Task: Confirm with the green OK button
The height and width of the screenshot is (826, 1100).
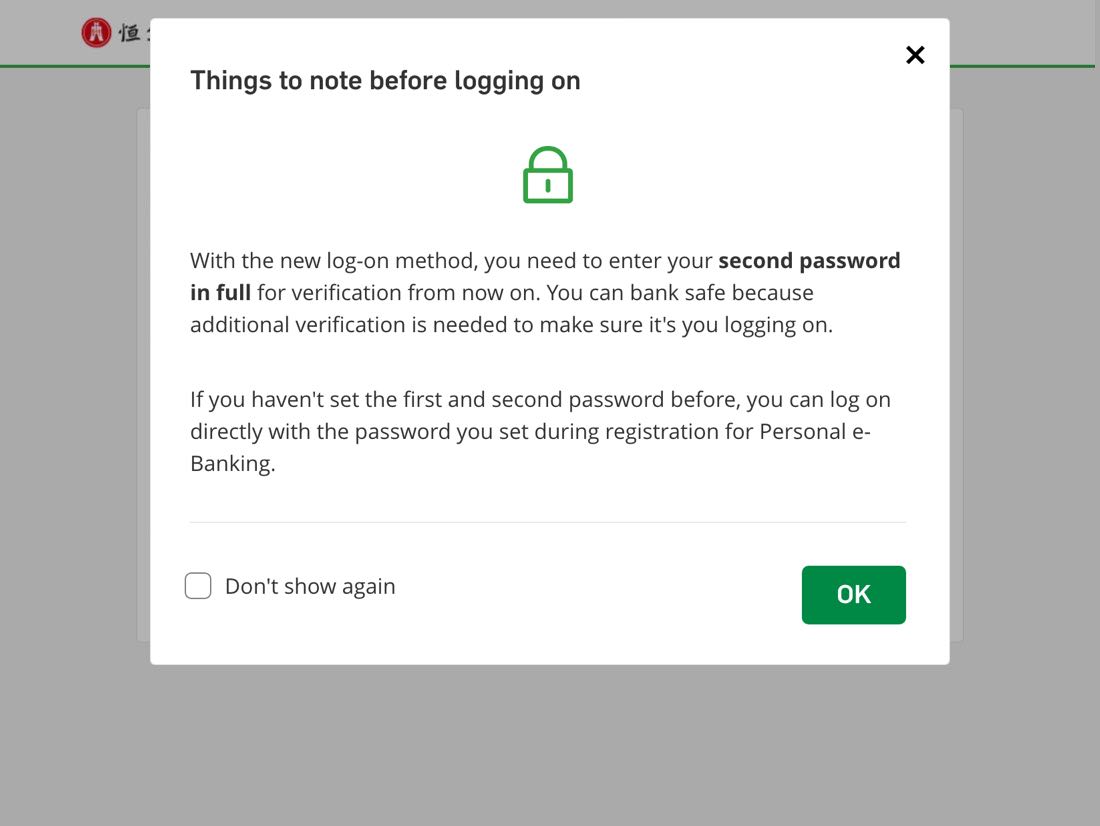Action: tap(853, 594)
